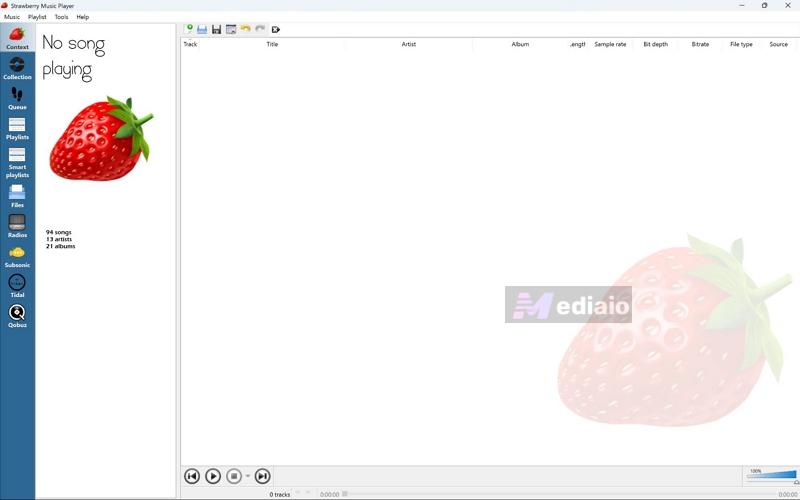Screen dimensions: 800x500
Task: Open the Smart playlists section
Action: (17, 162)
